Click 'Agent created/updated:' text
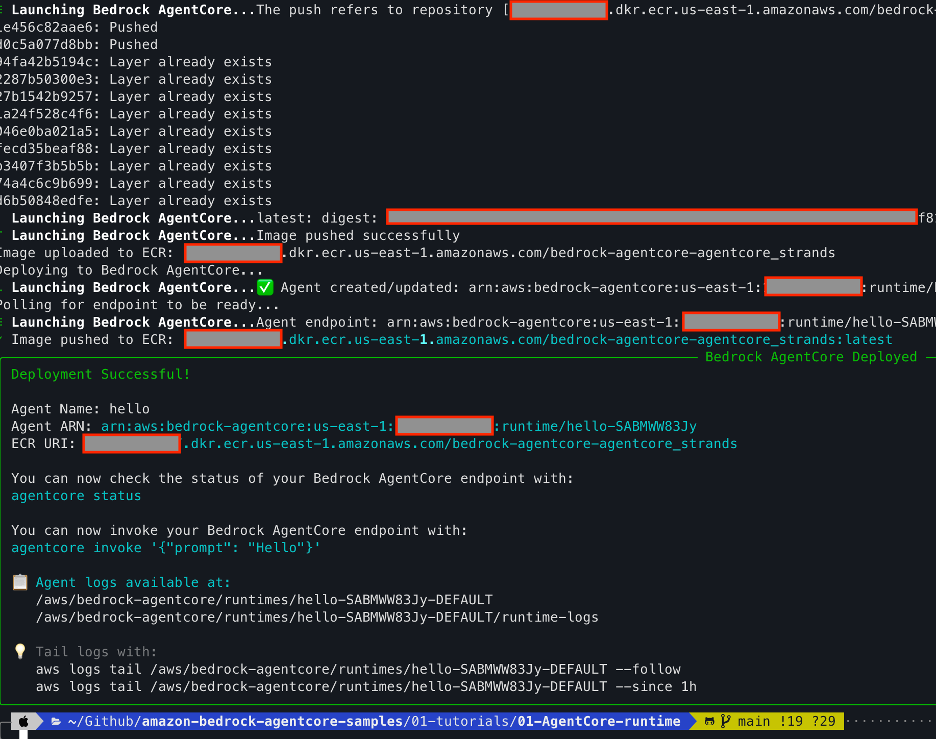Image resolution: width=936 pixels, height=740 pixels. point(370,288)
